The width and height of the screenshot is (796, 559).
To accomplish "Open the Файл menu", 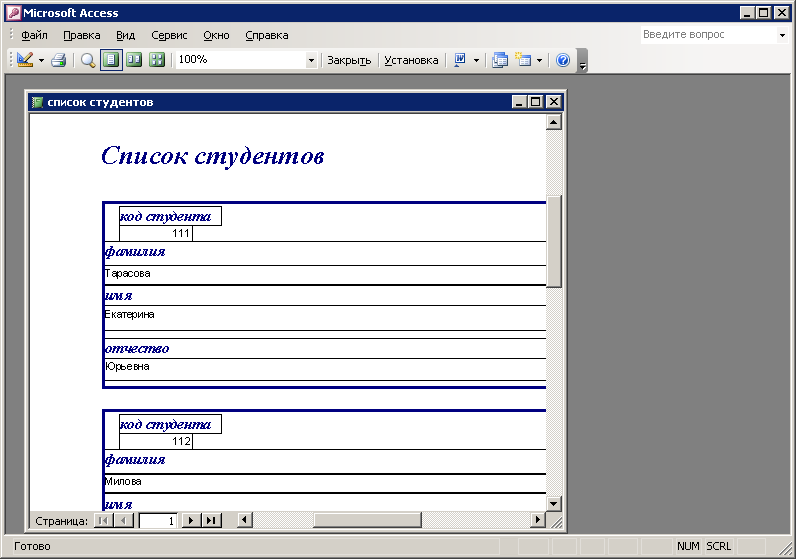I will (34, 35).
